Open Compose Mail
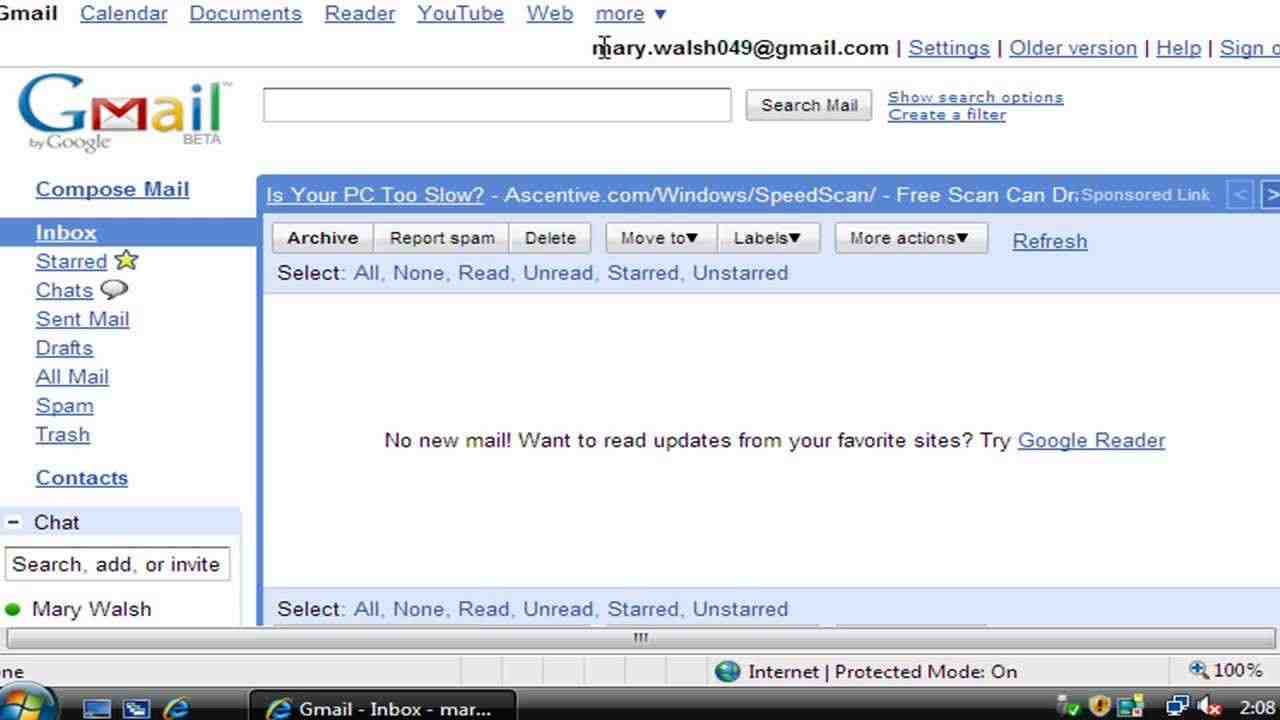 (112, 189)
